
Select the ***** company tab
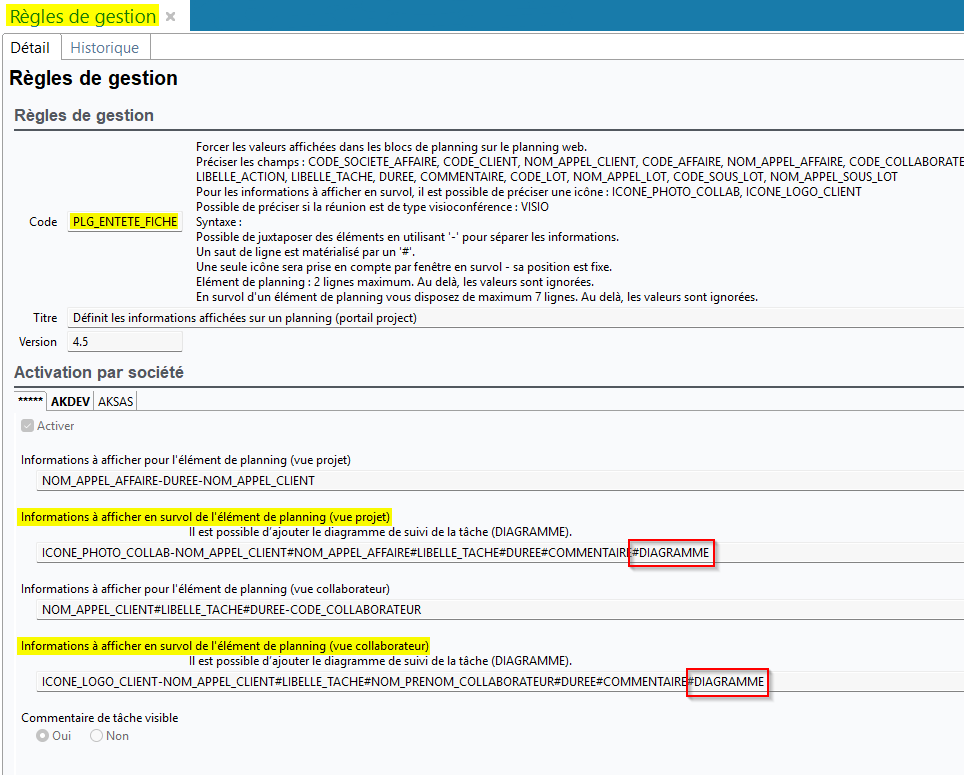(x=31, y=401)
